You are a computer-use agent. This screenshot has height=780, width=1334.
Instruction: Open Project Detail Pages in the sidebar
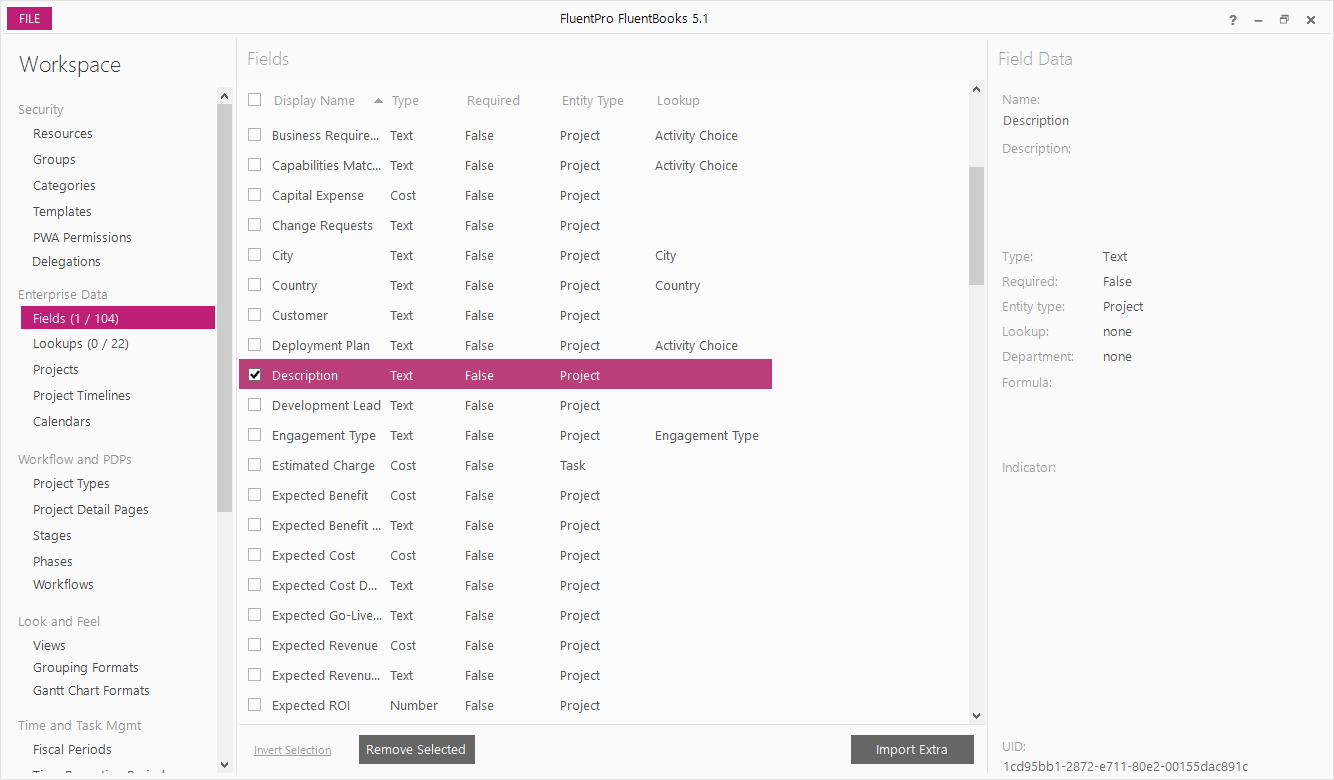tap(91, 510)
